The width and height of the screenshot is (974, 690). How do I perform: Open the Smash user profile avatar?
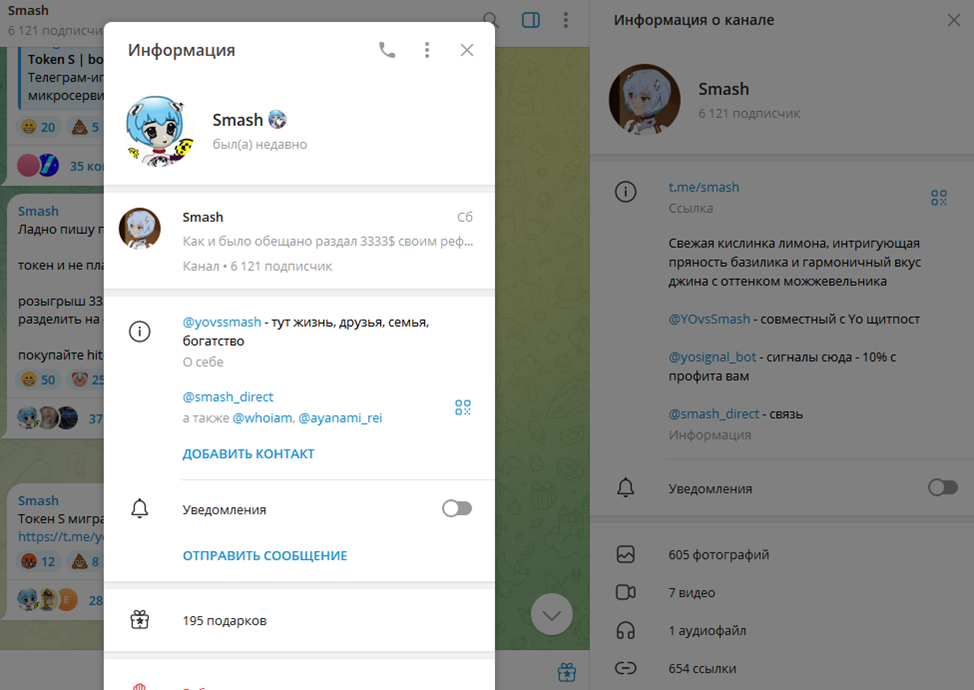[159, 131]
